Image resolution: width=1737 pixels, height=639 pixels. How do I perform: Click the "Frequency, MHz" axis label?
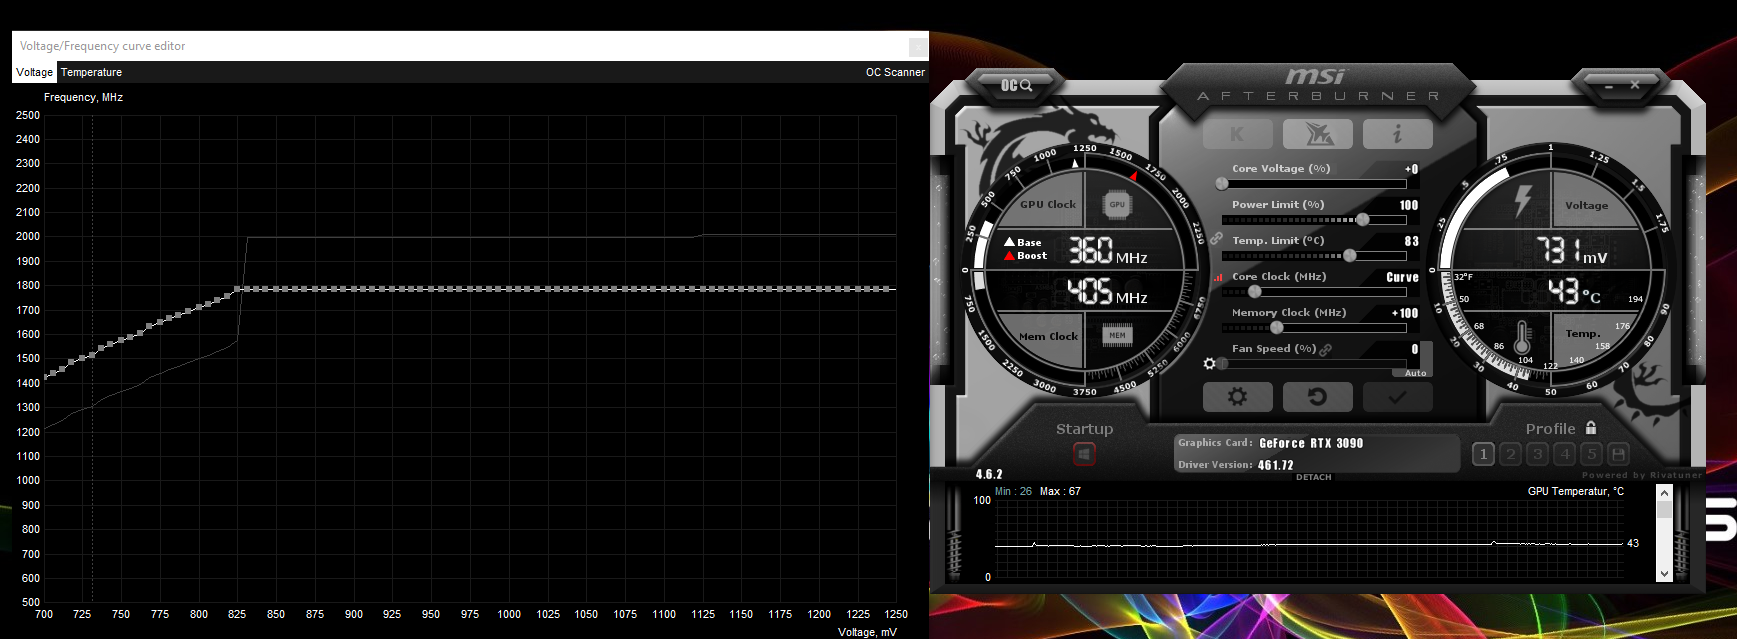coord(83,97)
